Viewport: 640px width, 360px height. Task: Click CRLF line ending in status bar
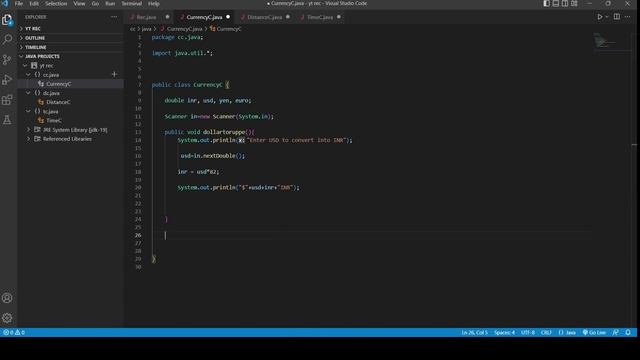point(546,332)
